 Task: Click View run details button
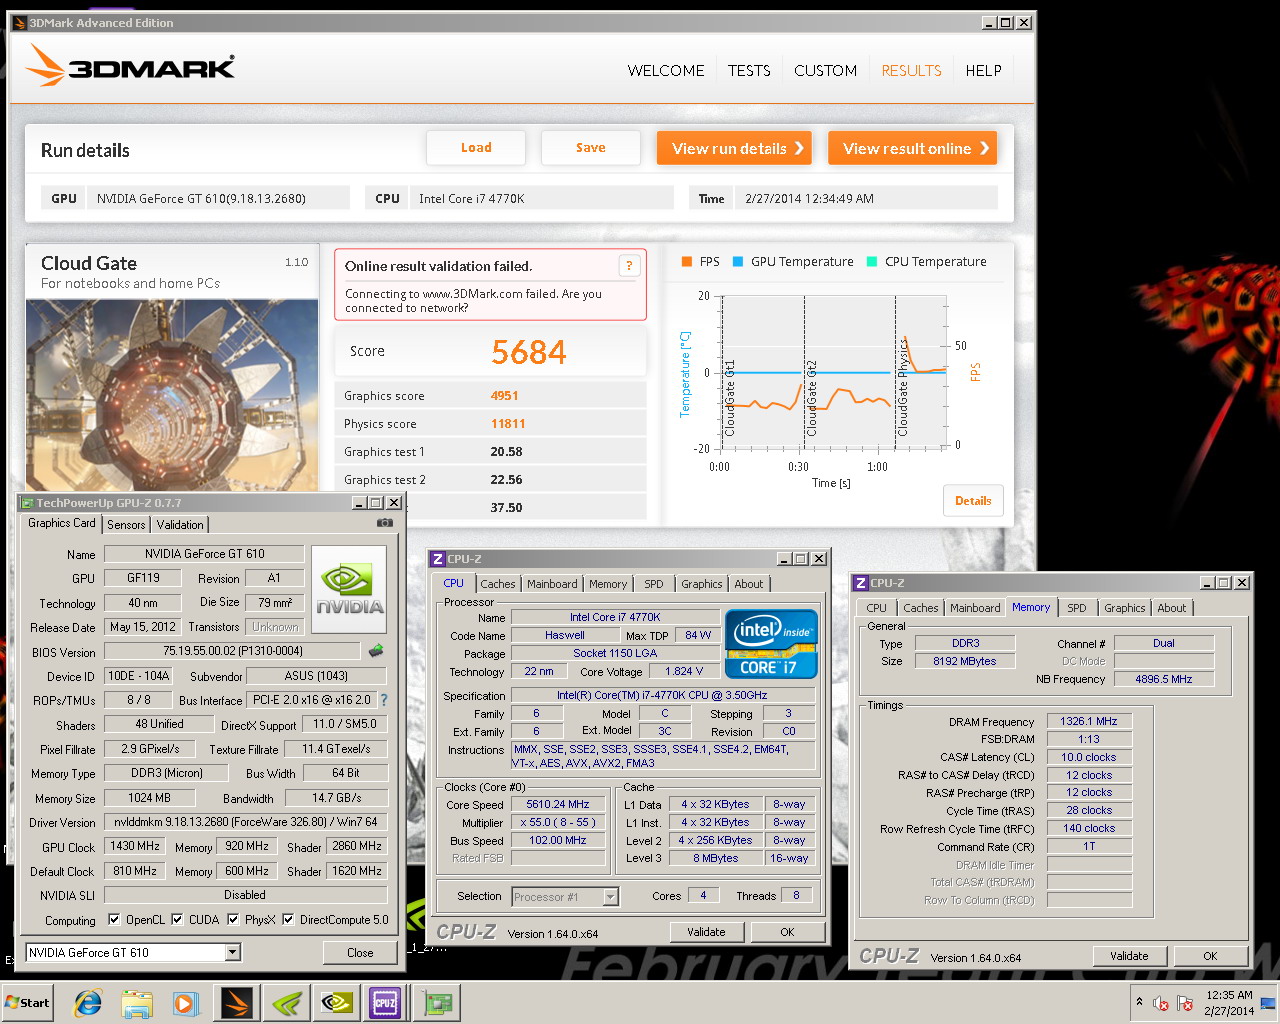(x=734, y=148)
